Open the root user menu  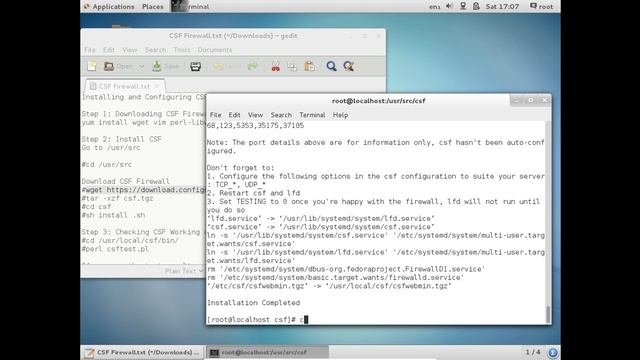coord(542,7)
